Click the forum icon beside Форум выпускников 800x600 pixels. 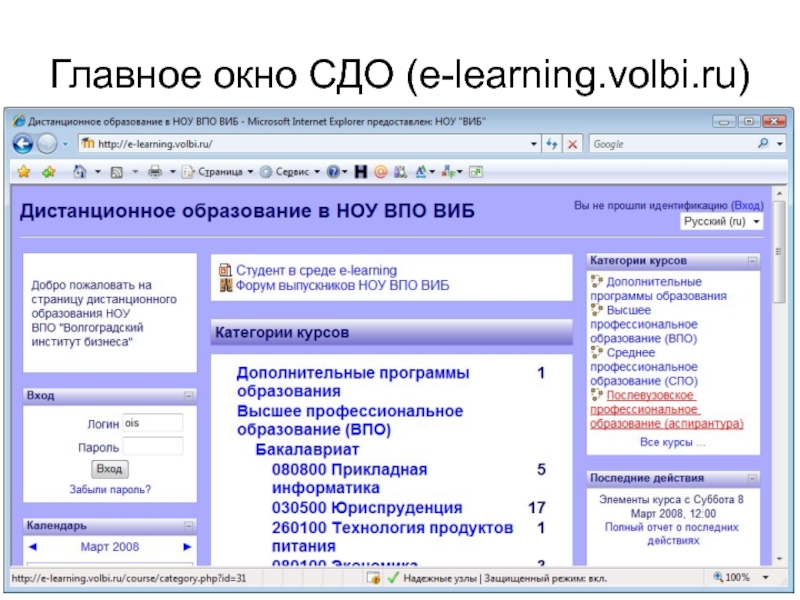click(226, 285)
